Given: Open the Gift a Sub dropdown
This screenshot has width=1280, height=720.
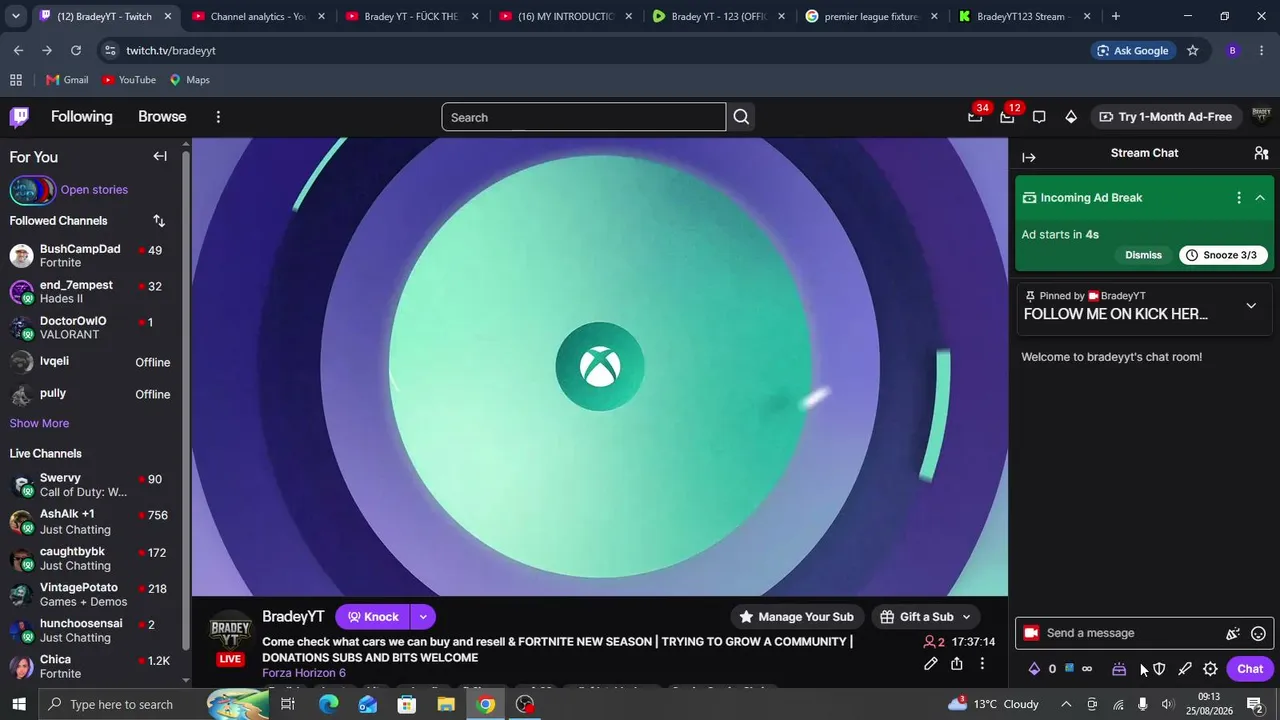Looking at the screenshot, I should click(x=925, y=617).
